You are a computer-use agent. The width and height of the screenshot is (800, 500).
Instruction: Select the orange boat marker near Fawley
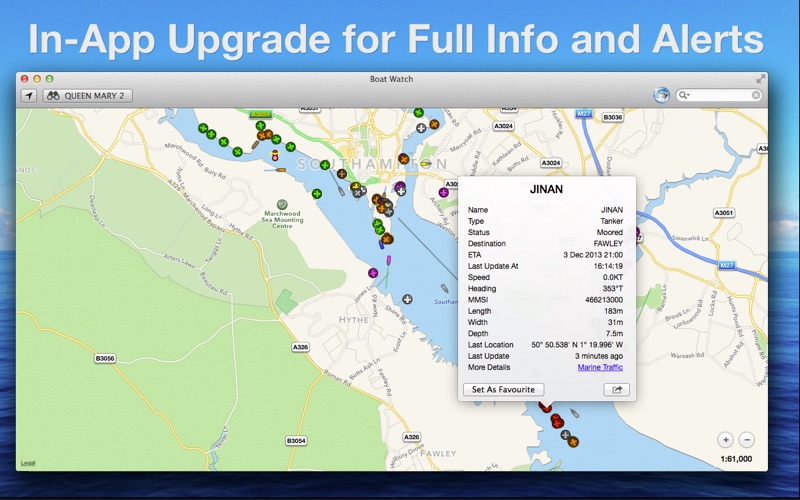[x=573, y=441]
